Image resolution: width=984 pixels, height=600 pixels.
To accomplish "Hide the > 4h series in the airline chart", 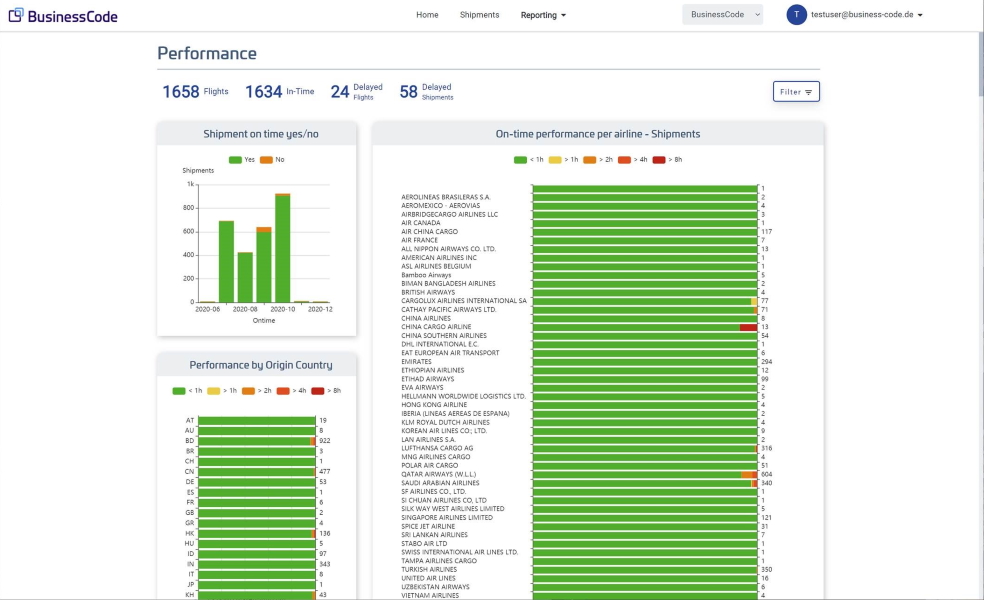I will click(633, 159).
